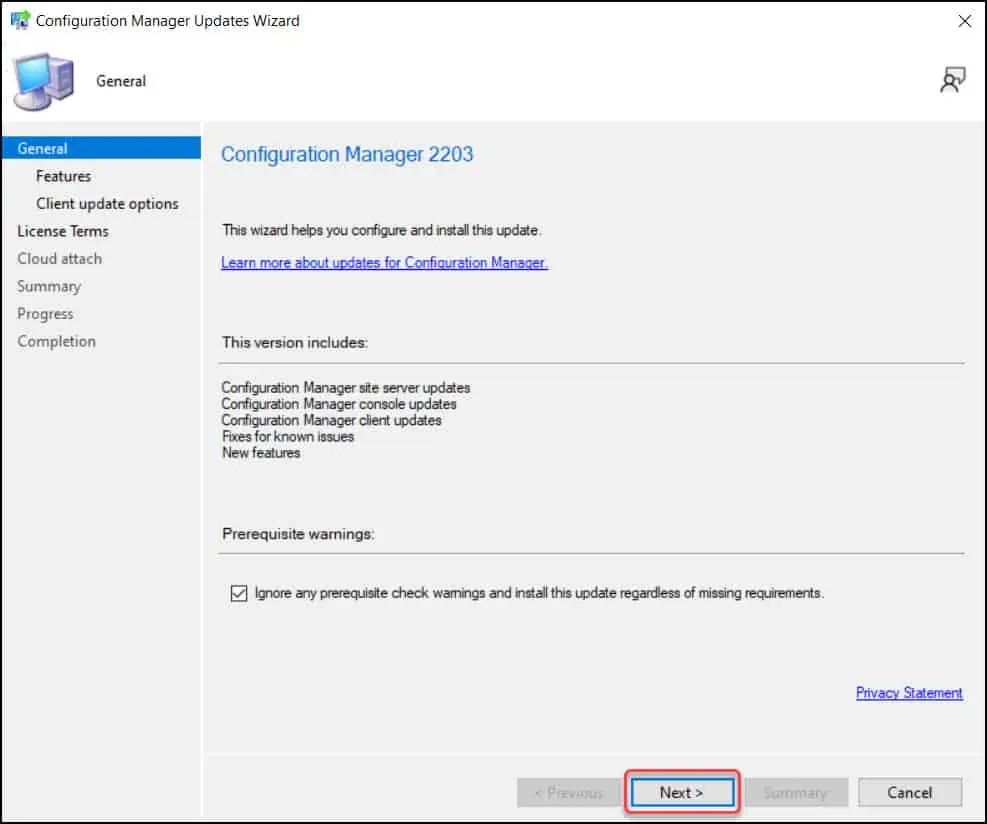Click the disabled Summary button

796,793
